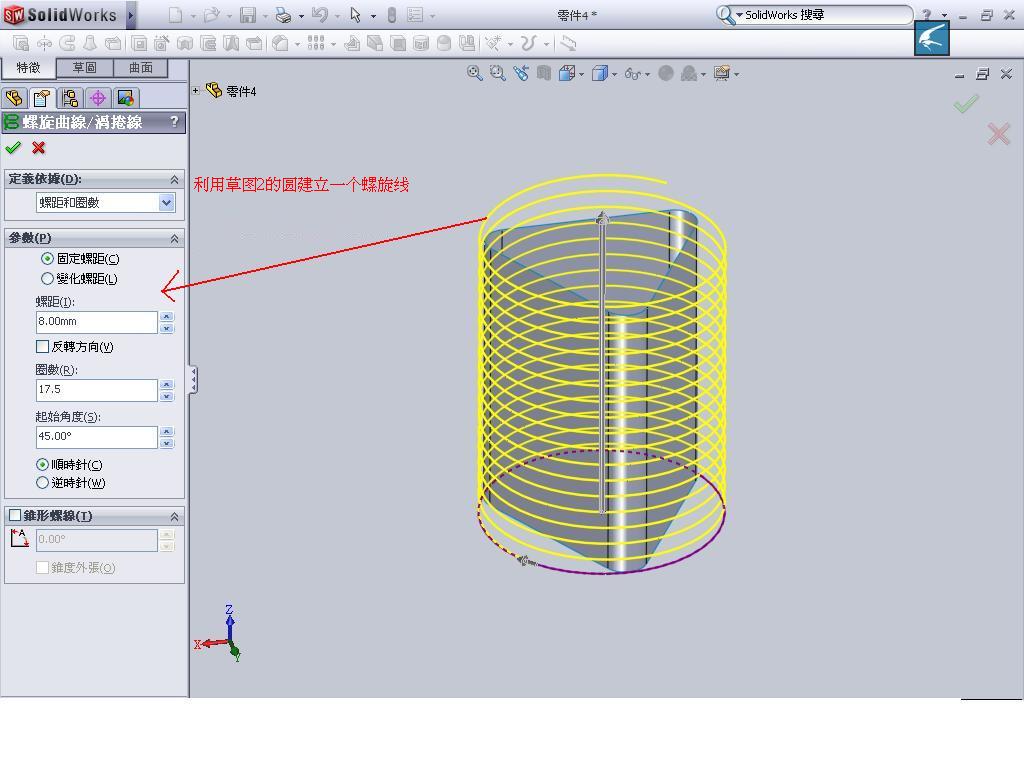Click the Save icon in title toolbar

click(x=248, y=14)
